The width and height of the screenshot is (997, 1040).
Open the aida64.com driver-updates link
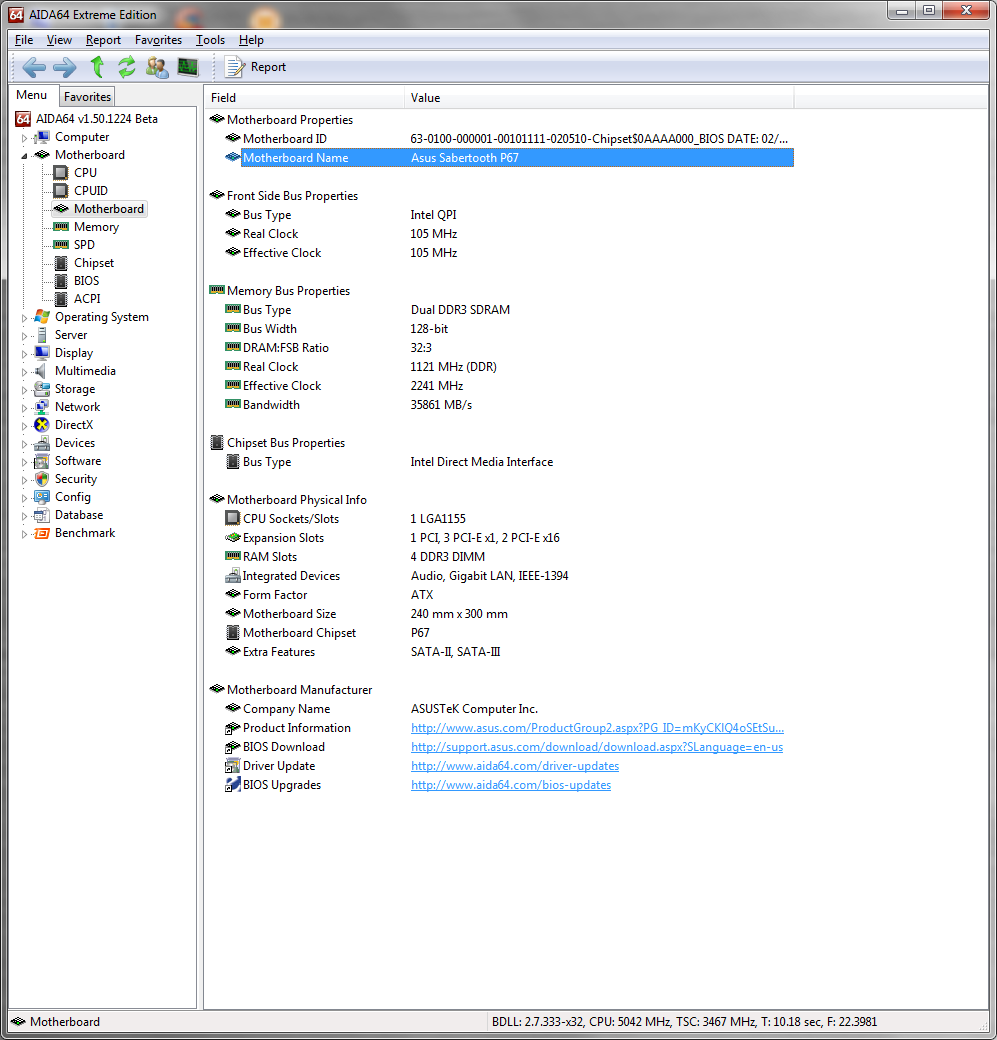(515, 765)
